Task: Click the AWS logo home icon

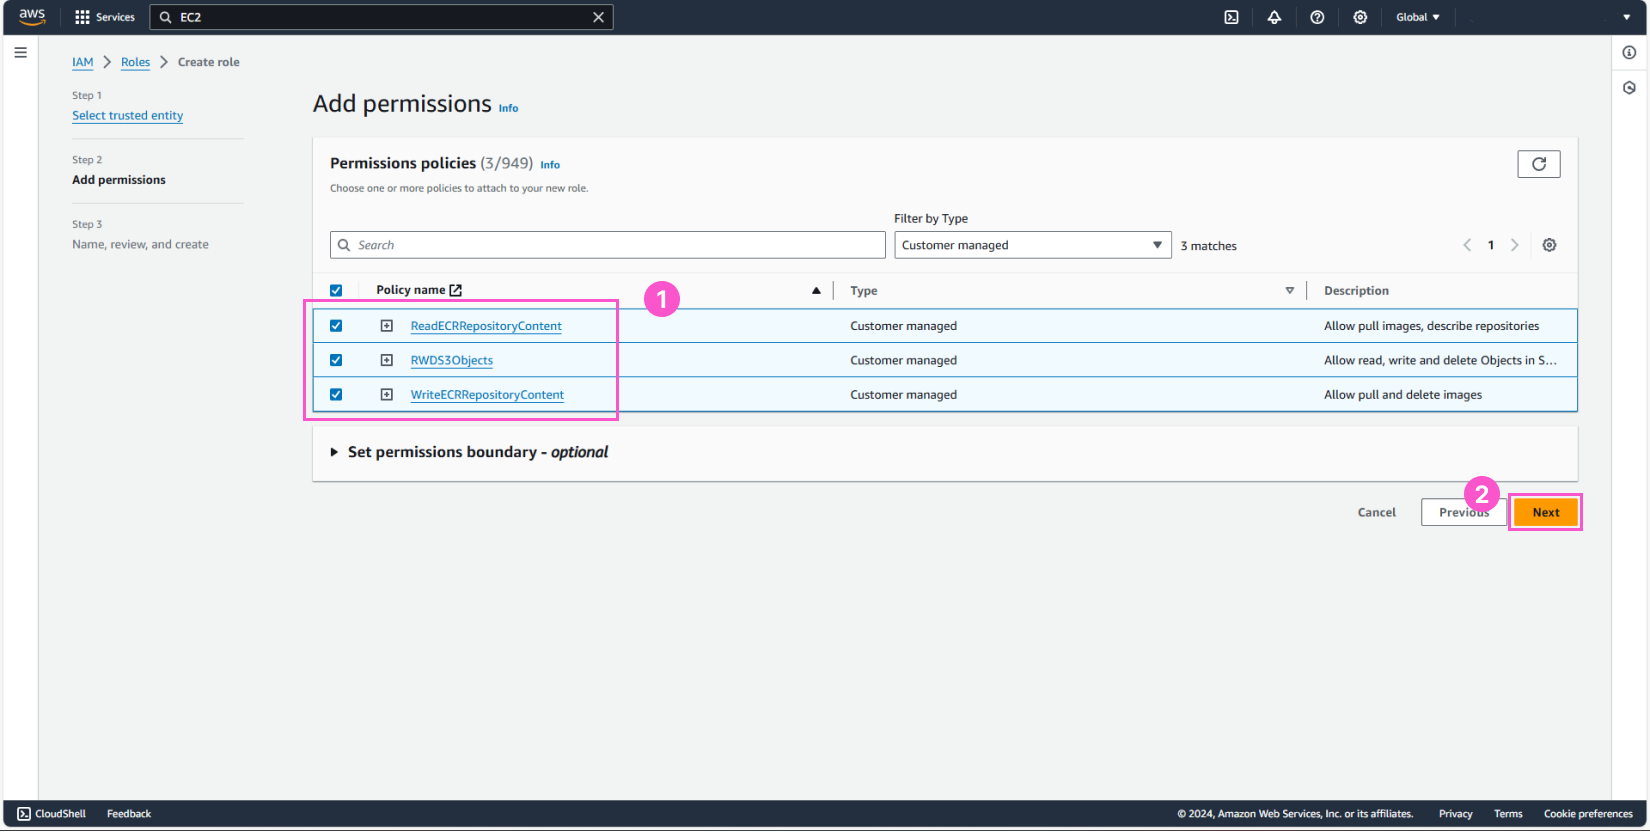Action: (x=32, y=17)
